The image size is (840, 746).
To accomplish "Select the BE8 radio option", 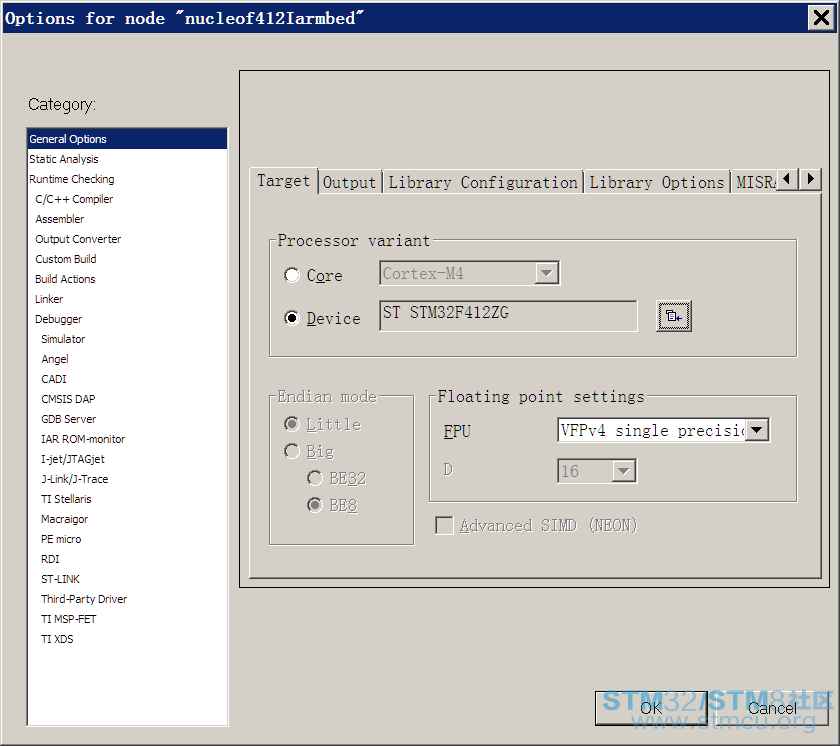I will pos(315,505).
